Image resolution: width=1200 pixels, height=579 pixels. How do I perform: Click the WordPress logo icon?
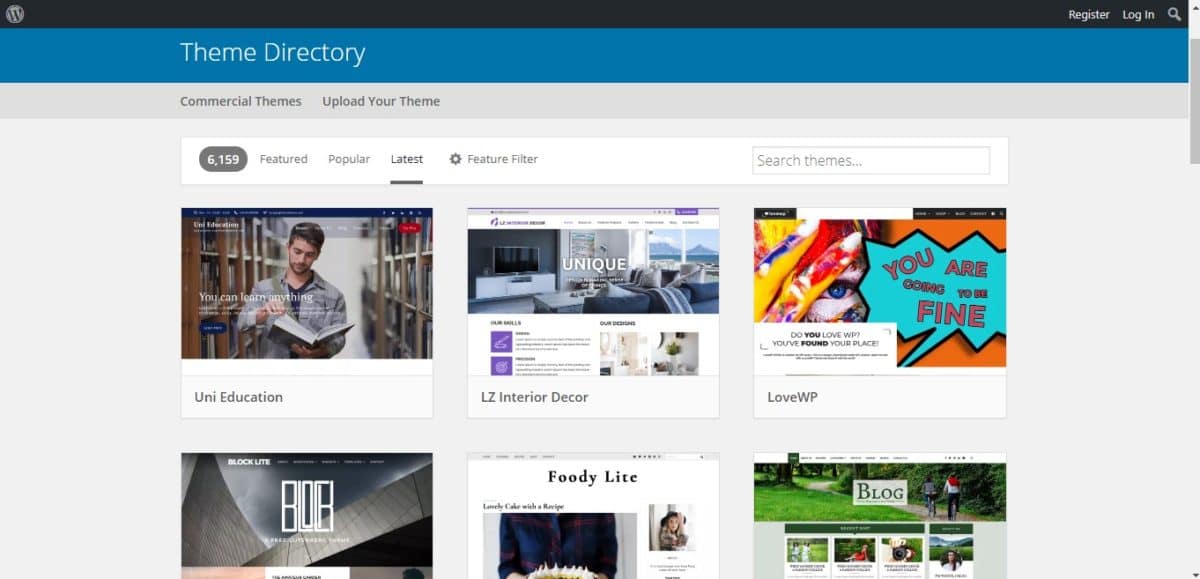[15, 14]
